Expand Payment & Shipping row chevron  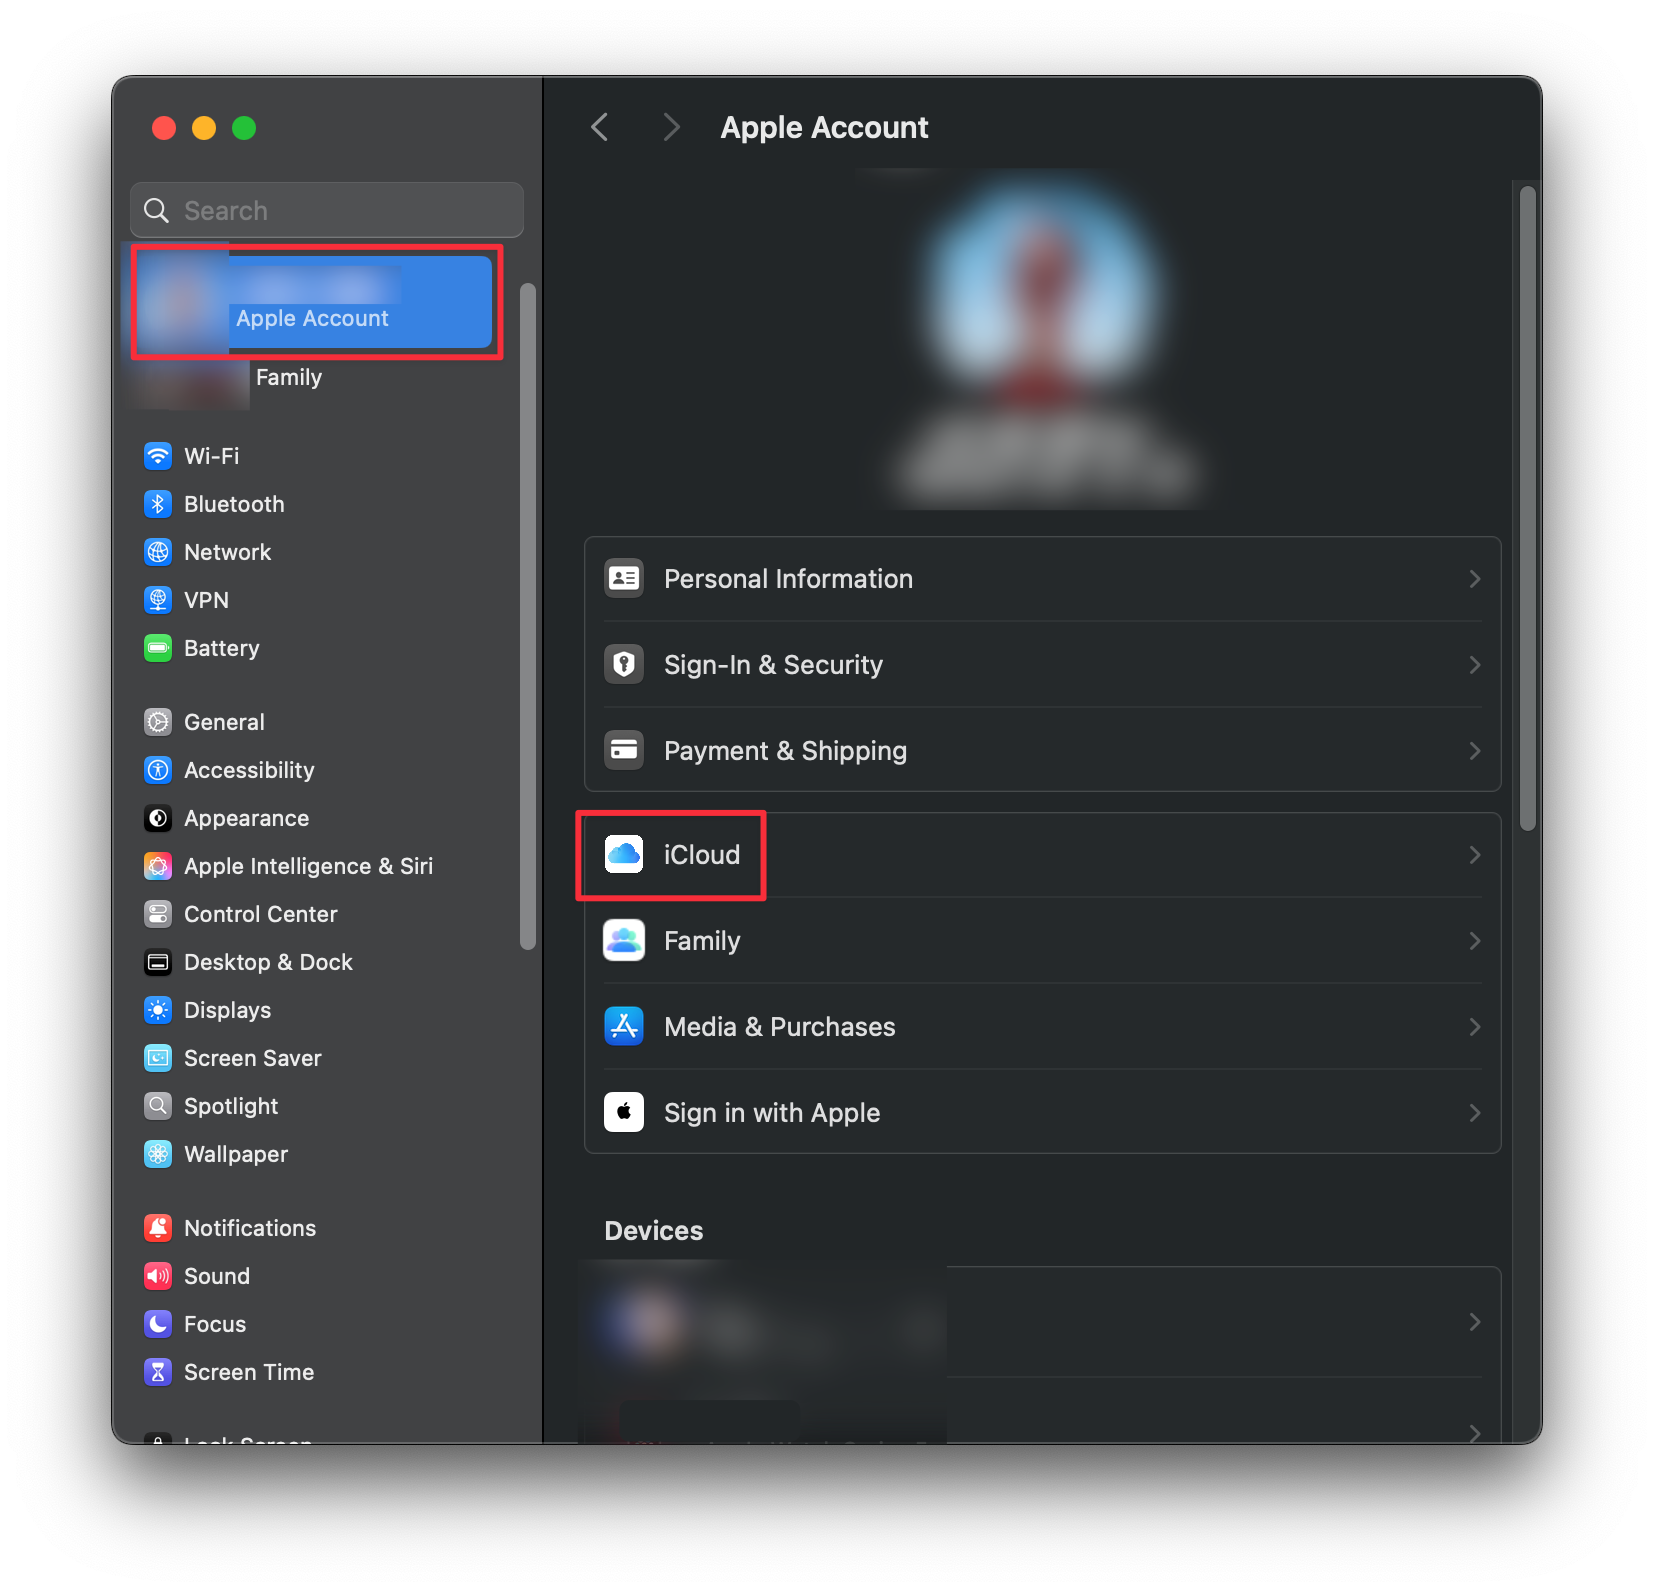click(1474, 751)
